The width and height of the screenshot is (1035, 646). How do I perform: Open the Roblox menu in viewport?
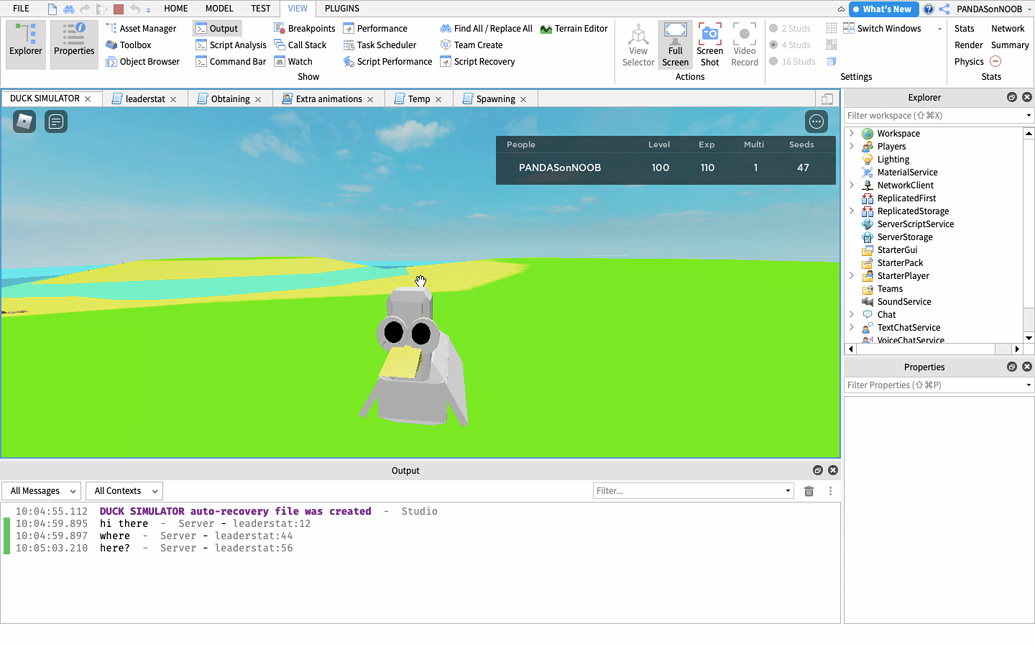[x=24, y=121]
